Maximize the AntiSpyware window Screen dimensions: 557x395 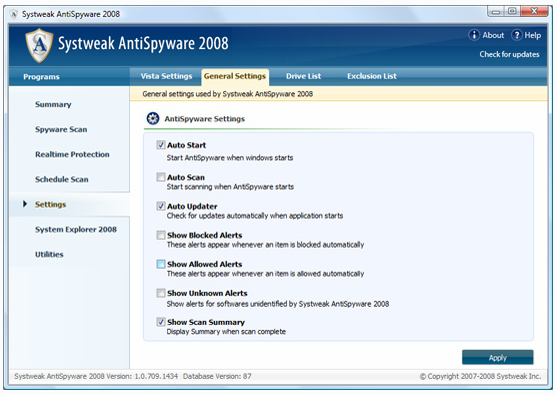[512, 11]
